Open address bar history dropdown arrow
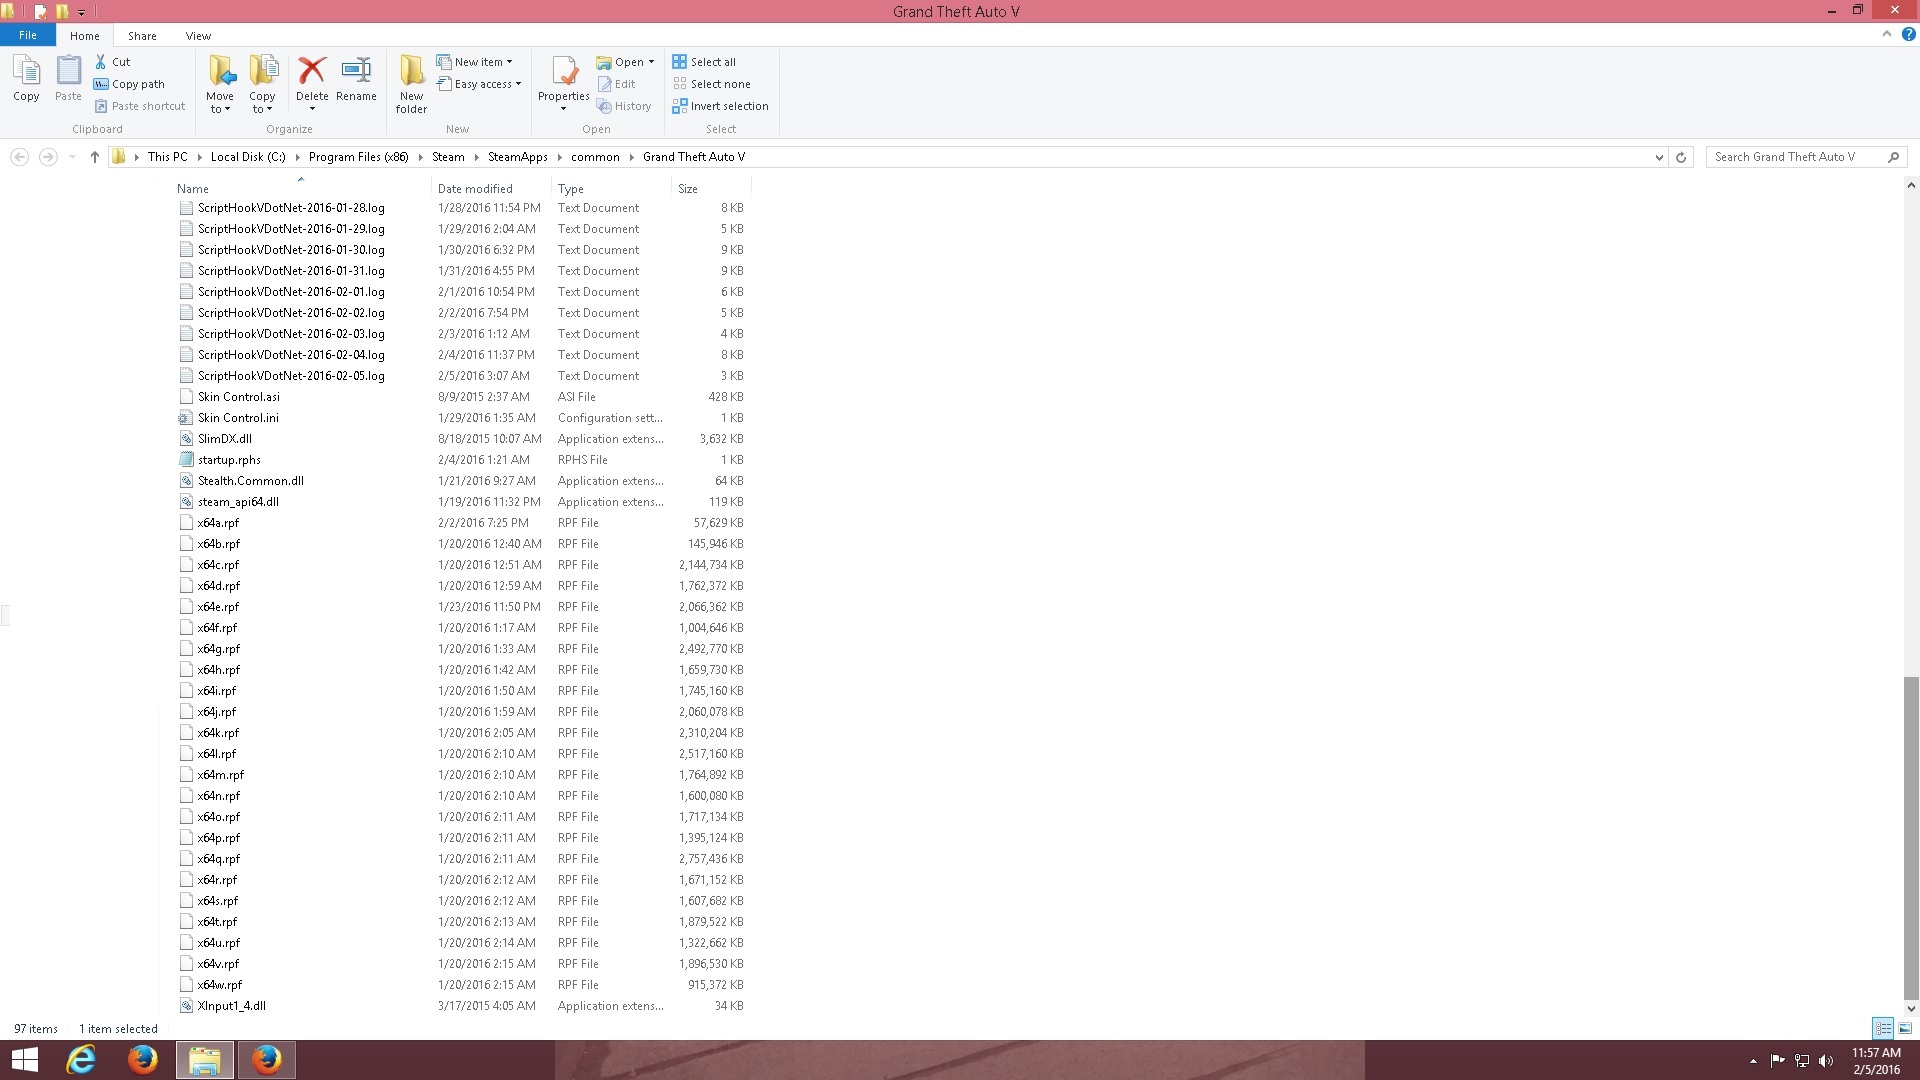 click(x=1659, y=157)
